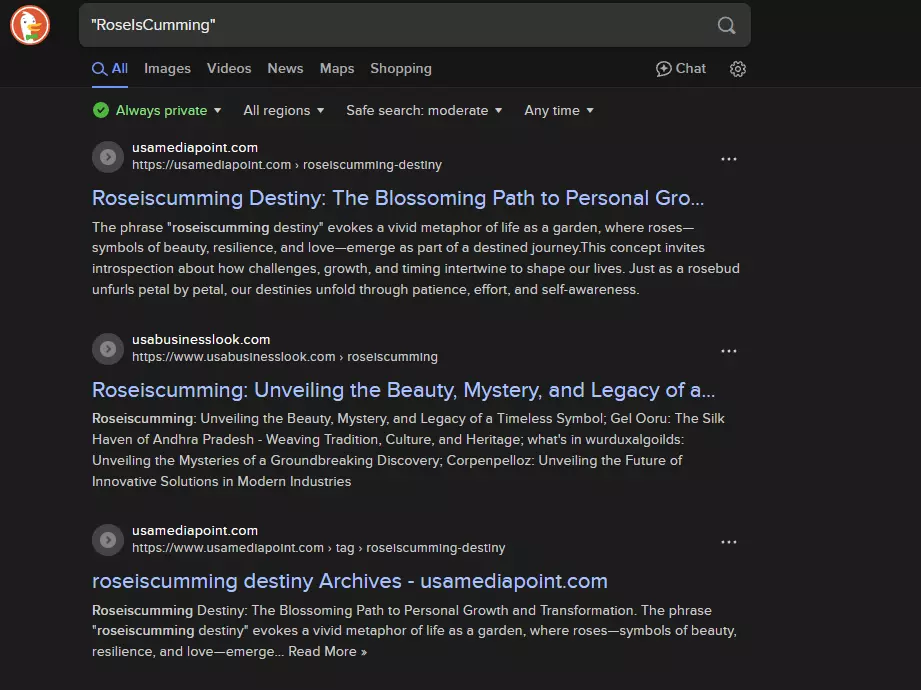Image resolution: width=921 pixels, height=690 pixels.
Task: Click favicon of the Archives result
Action: [108, 540]
